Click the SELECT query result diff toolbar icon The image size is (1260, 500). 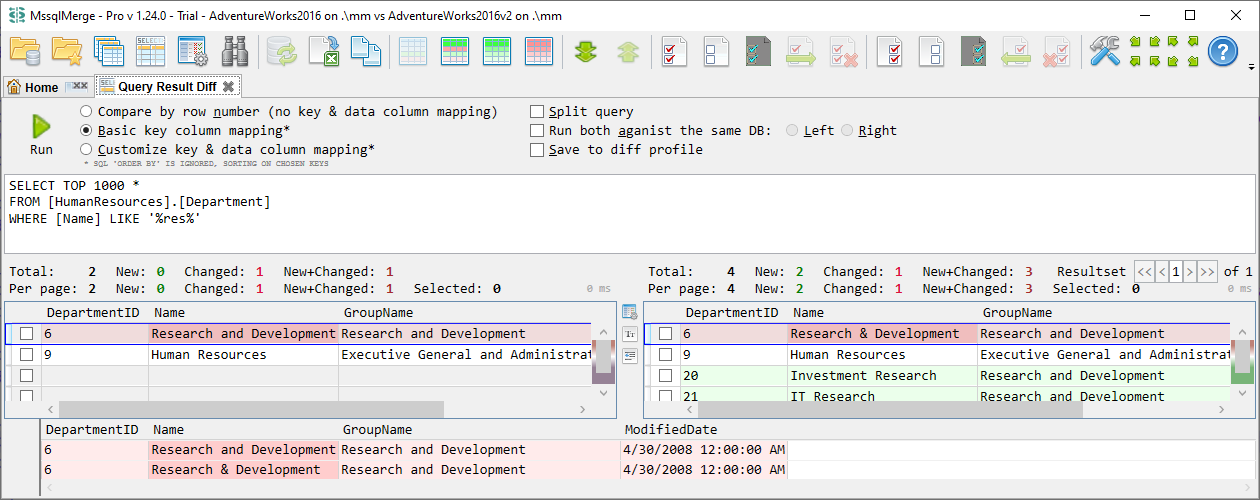[150, 51]
